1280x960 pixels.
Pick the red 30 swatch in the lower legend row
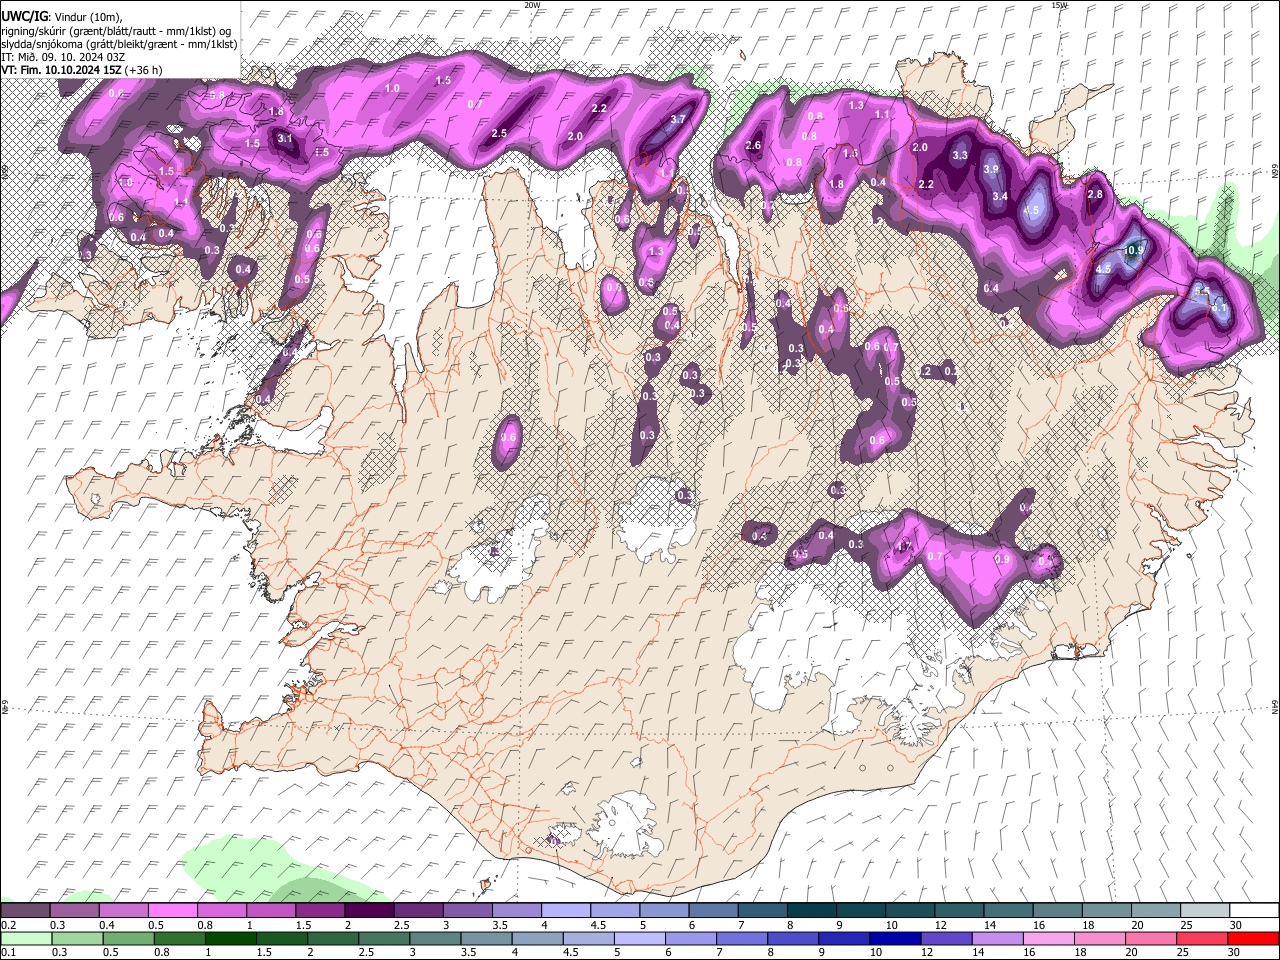coord(1253,938)
